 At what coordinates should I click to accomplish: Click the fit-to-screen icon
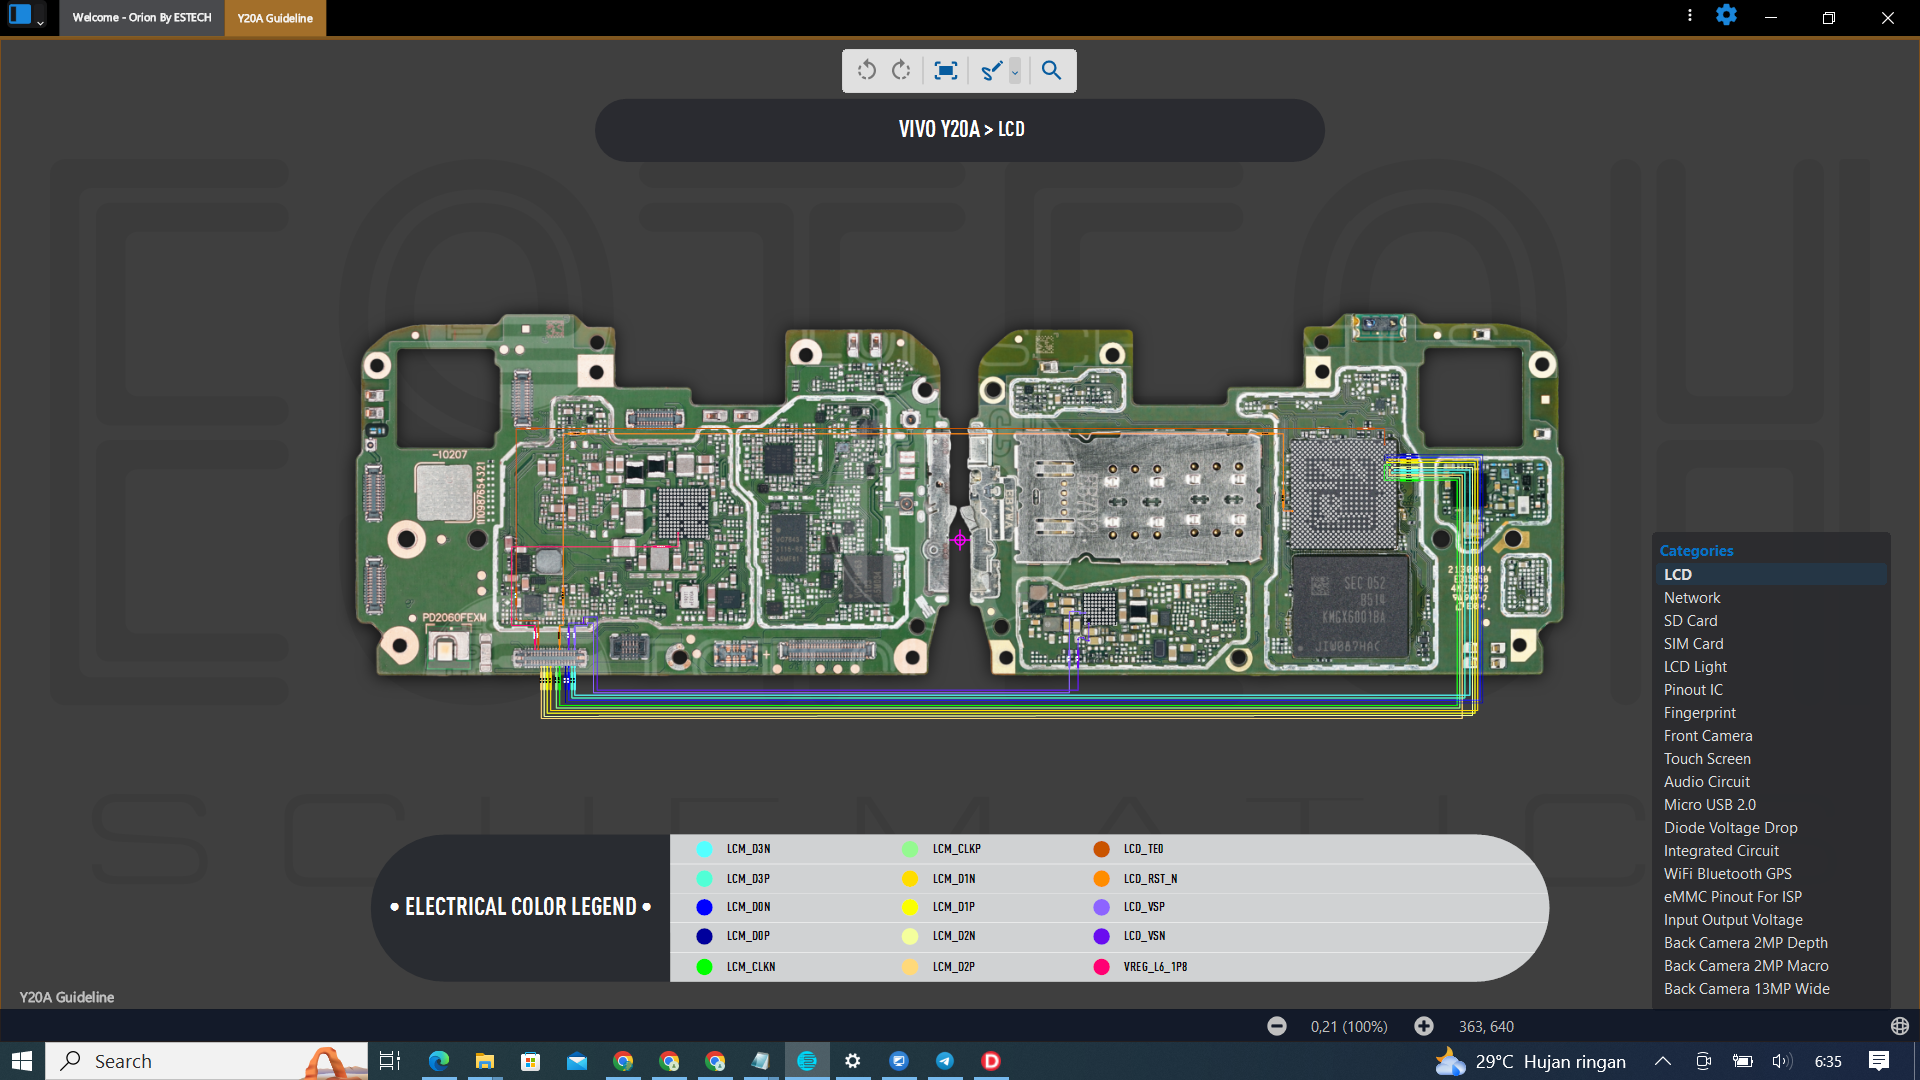pyautogui.click(x=945, y=70)
